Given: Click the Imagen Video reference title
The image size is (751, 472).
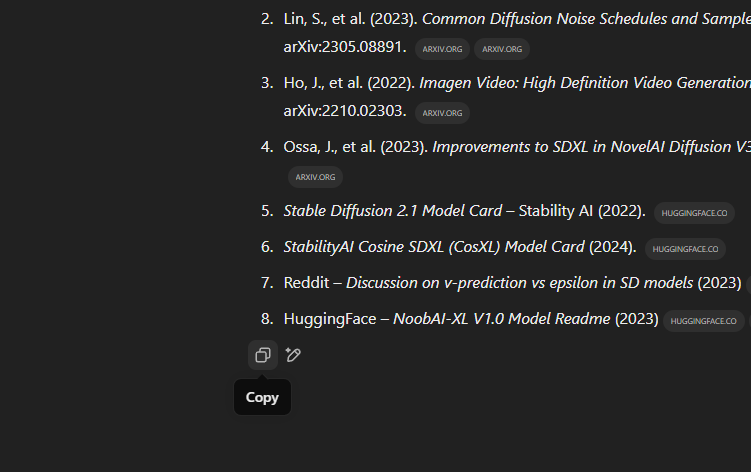Looking at the screenshot, I should pyautogui.click(x=585, y=83).
